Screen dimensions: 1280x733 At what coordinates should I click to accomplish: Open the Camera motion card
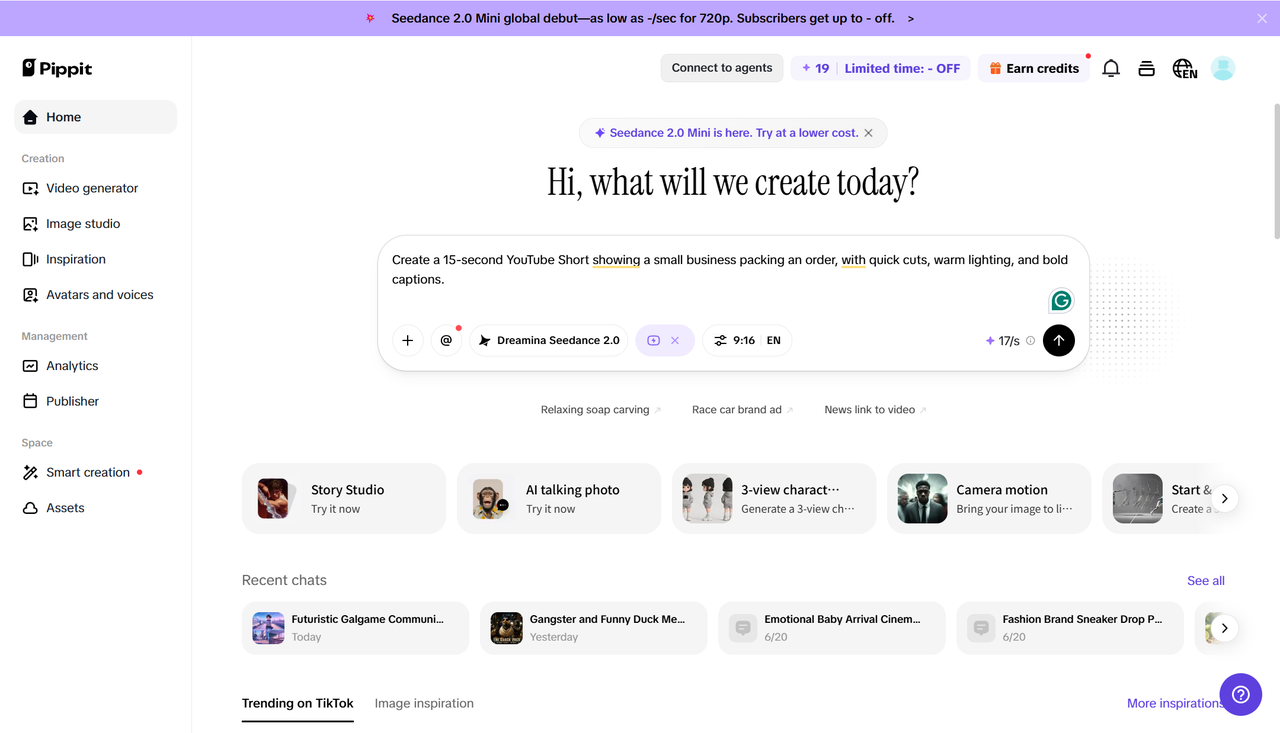click(x=989, y=498)
